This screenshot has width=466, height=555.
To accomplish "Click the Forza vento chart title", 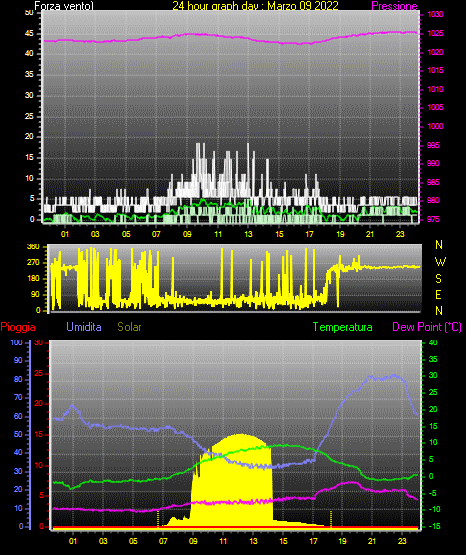I will pos(64,6).
